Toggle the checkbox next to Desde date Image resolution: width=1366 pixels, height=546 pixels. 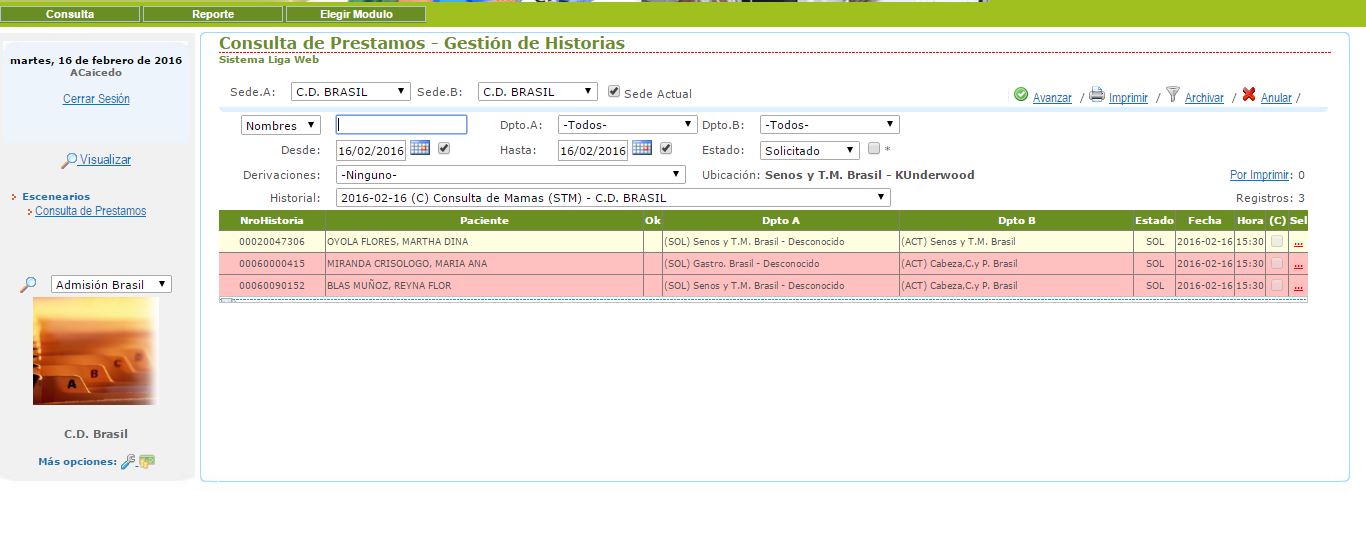tap(445, 149)
